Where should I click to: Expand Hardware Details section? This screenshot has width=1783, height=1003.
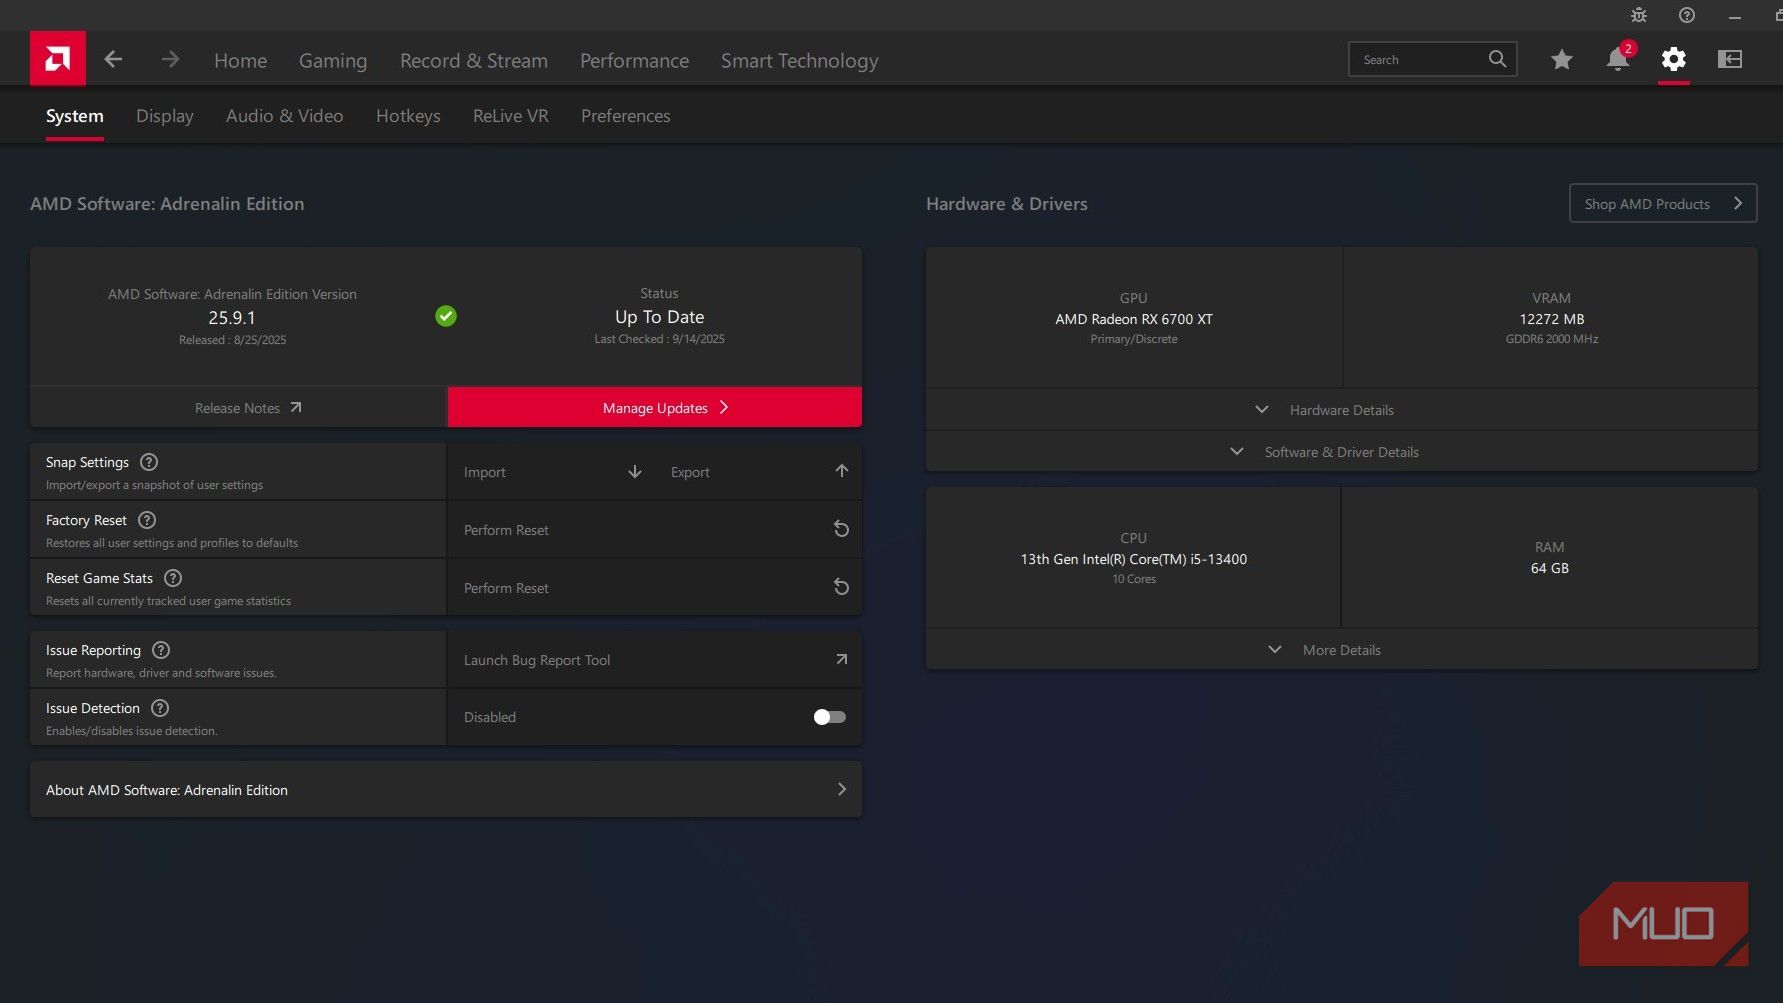(1340, 410)
